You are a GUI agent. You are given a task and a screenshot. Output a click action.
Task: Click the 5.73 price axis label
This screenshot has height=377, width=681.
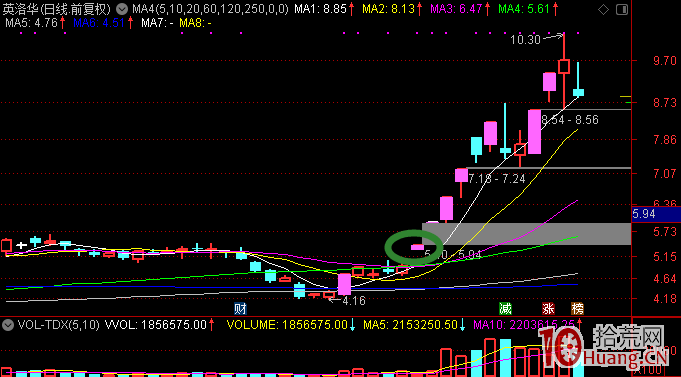point(665,232)
